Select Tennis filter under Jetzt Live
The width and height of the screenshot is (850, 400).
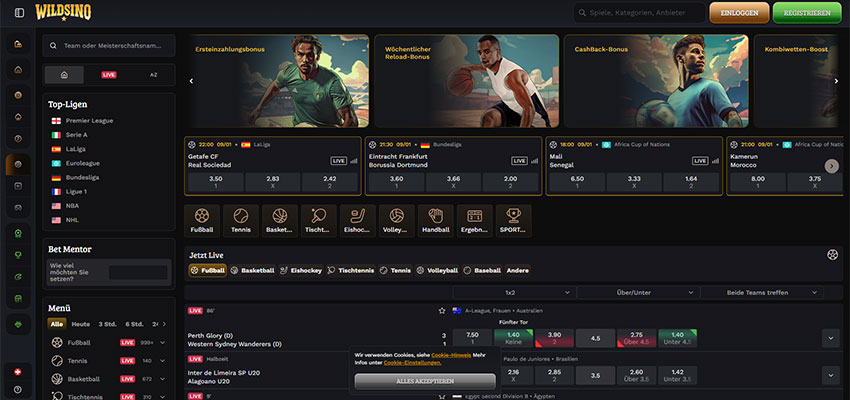pyautogui.click(x=396, y=270)
